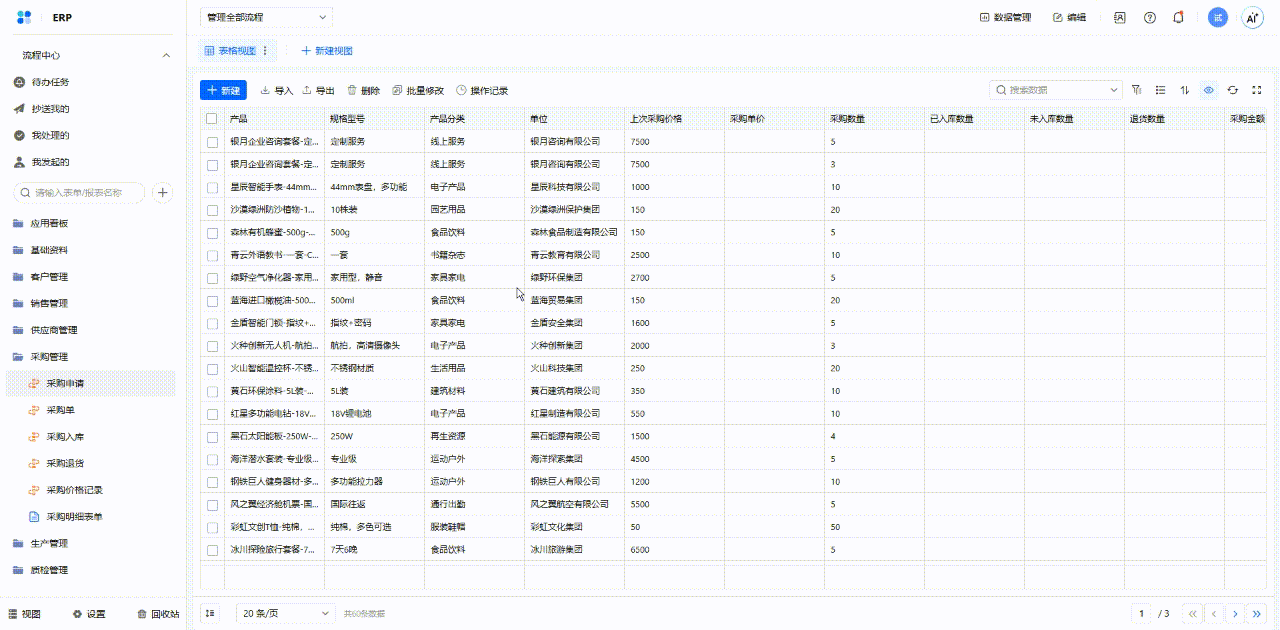The width and height of the screenshot is (1280, 630).
Task: Open the help question mark icon
Action: pyautogui.click(x=1150, y=17)
